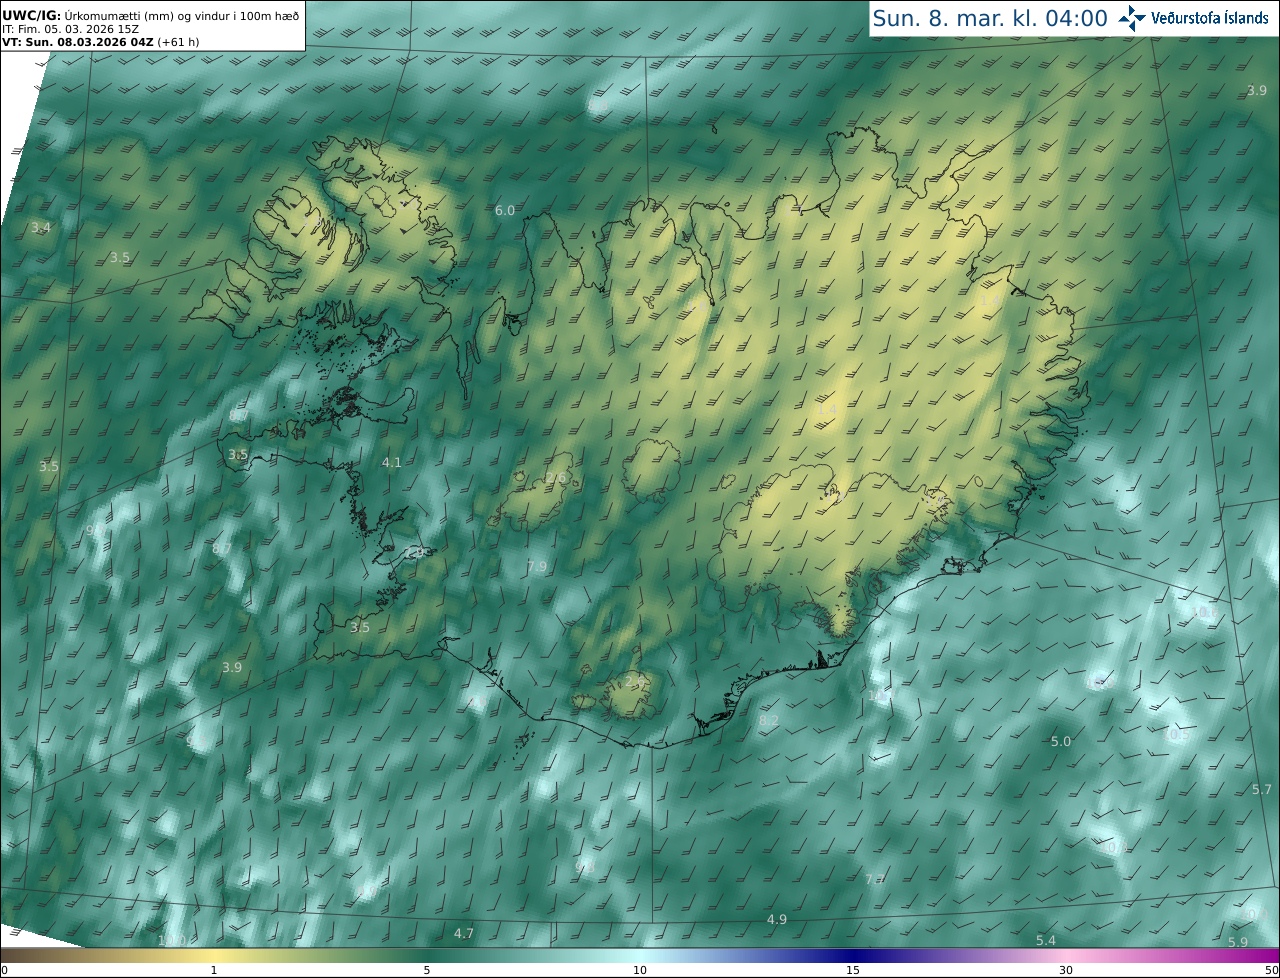Image resolution: width=1280 pixels, height=978 pixels.
Task: Click the '0' tick label on colorbar
Action: click(x=4, y=970)
